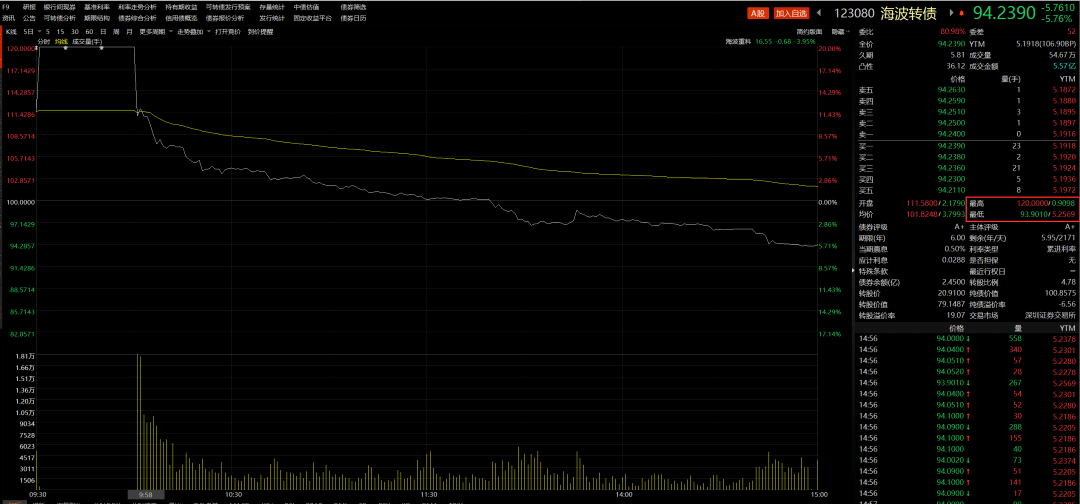Image resolution: width=1080 pixels, height=504 pixels.
Task: Toggle the 均线 average line legend
Action: [61, 41]
